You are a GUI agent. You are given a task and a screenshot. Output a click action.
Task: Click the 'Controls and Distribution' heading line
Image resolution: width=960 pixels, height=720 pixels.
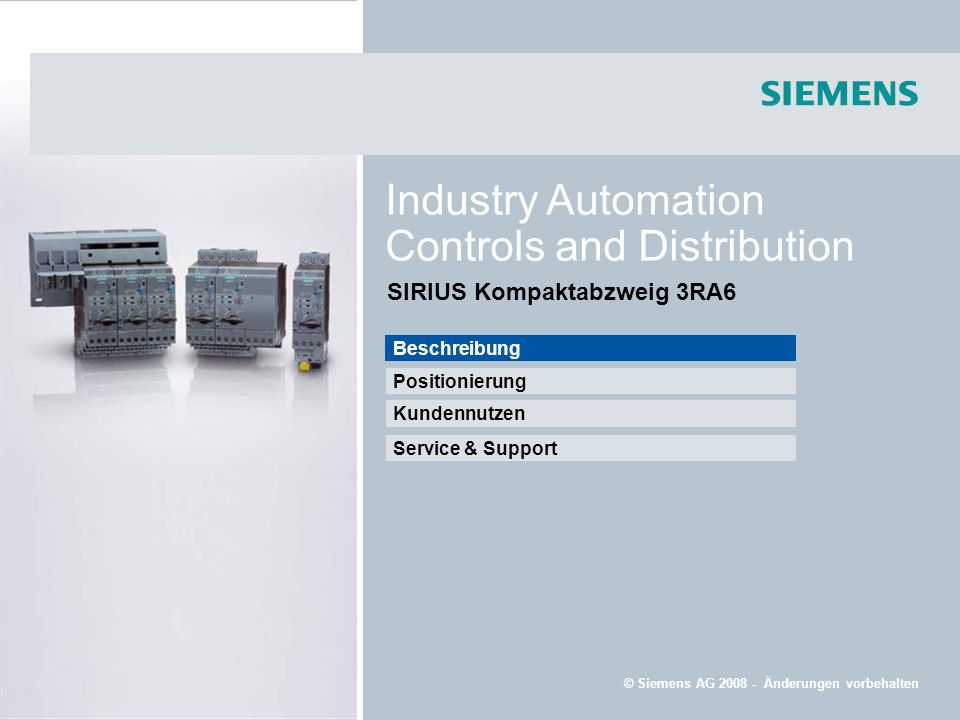pos(619,246)
